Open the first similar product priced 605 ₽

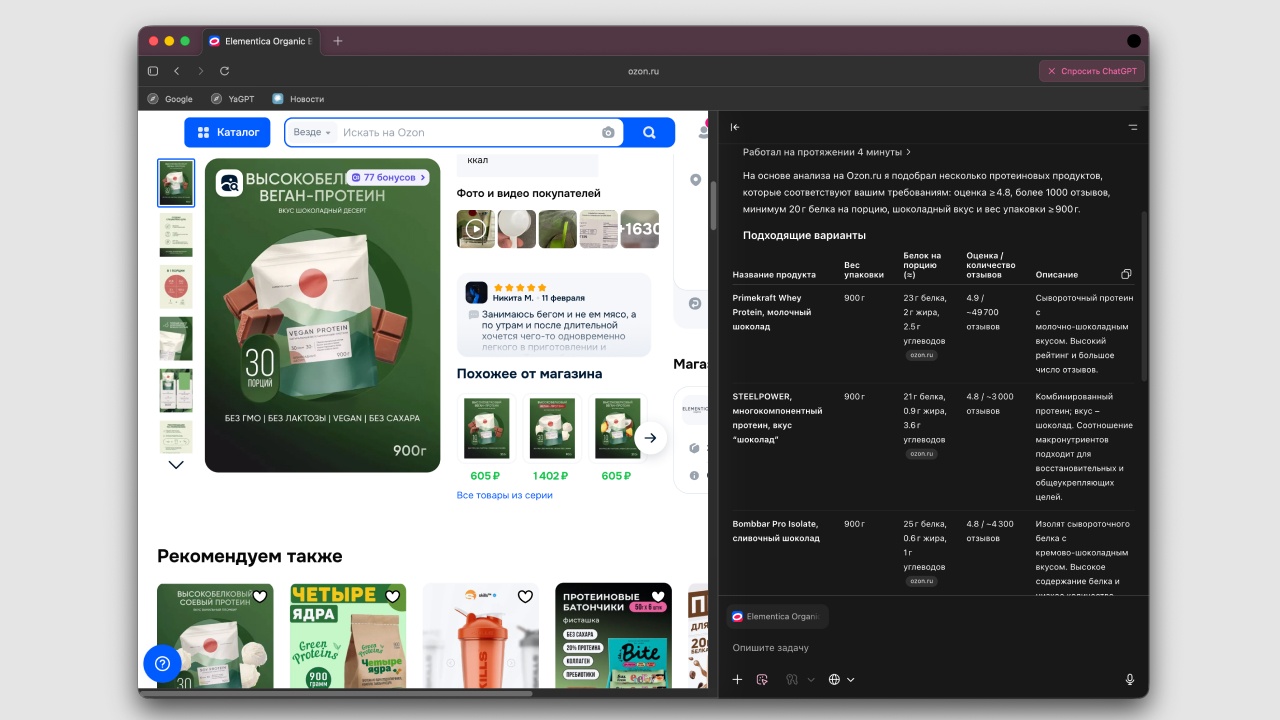(x=485, y=439)
